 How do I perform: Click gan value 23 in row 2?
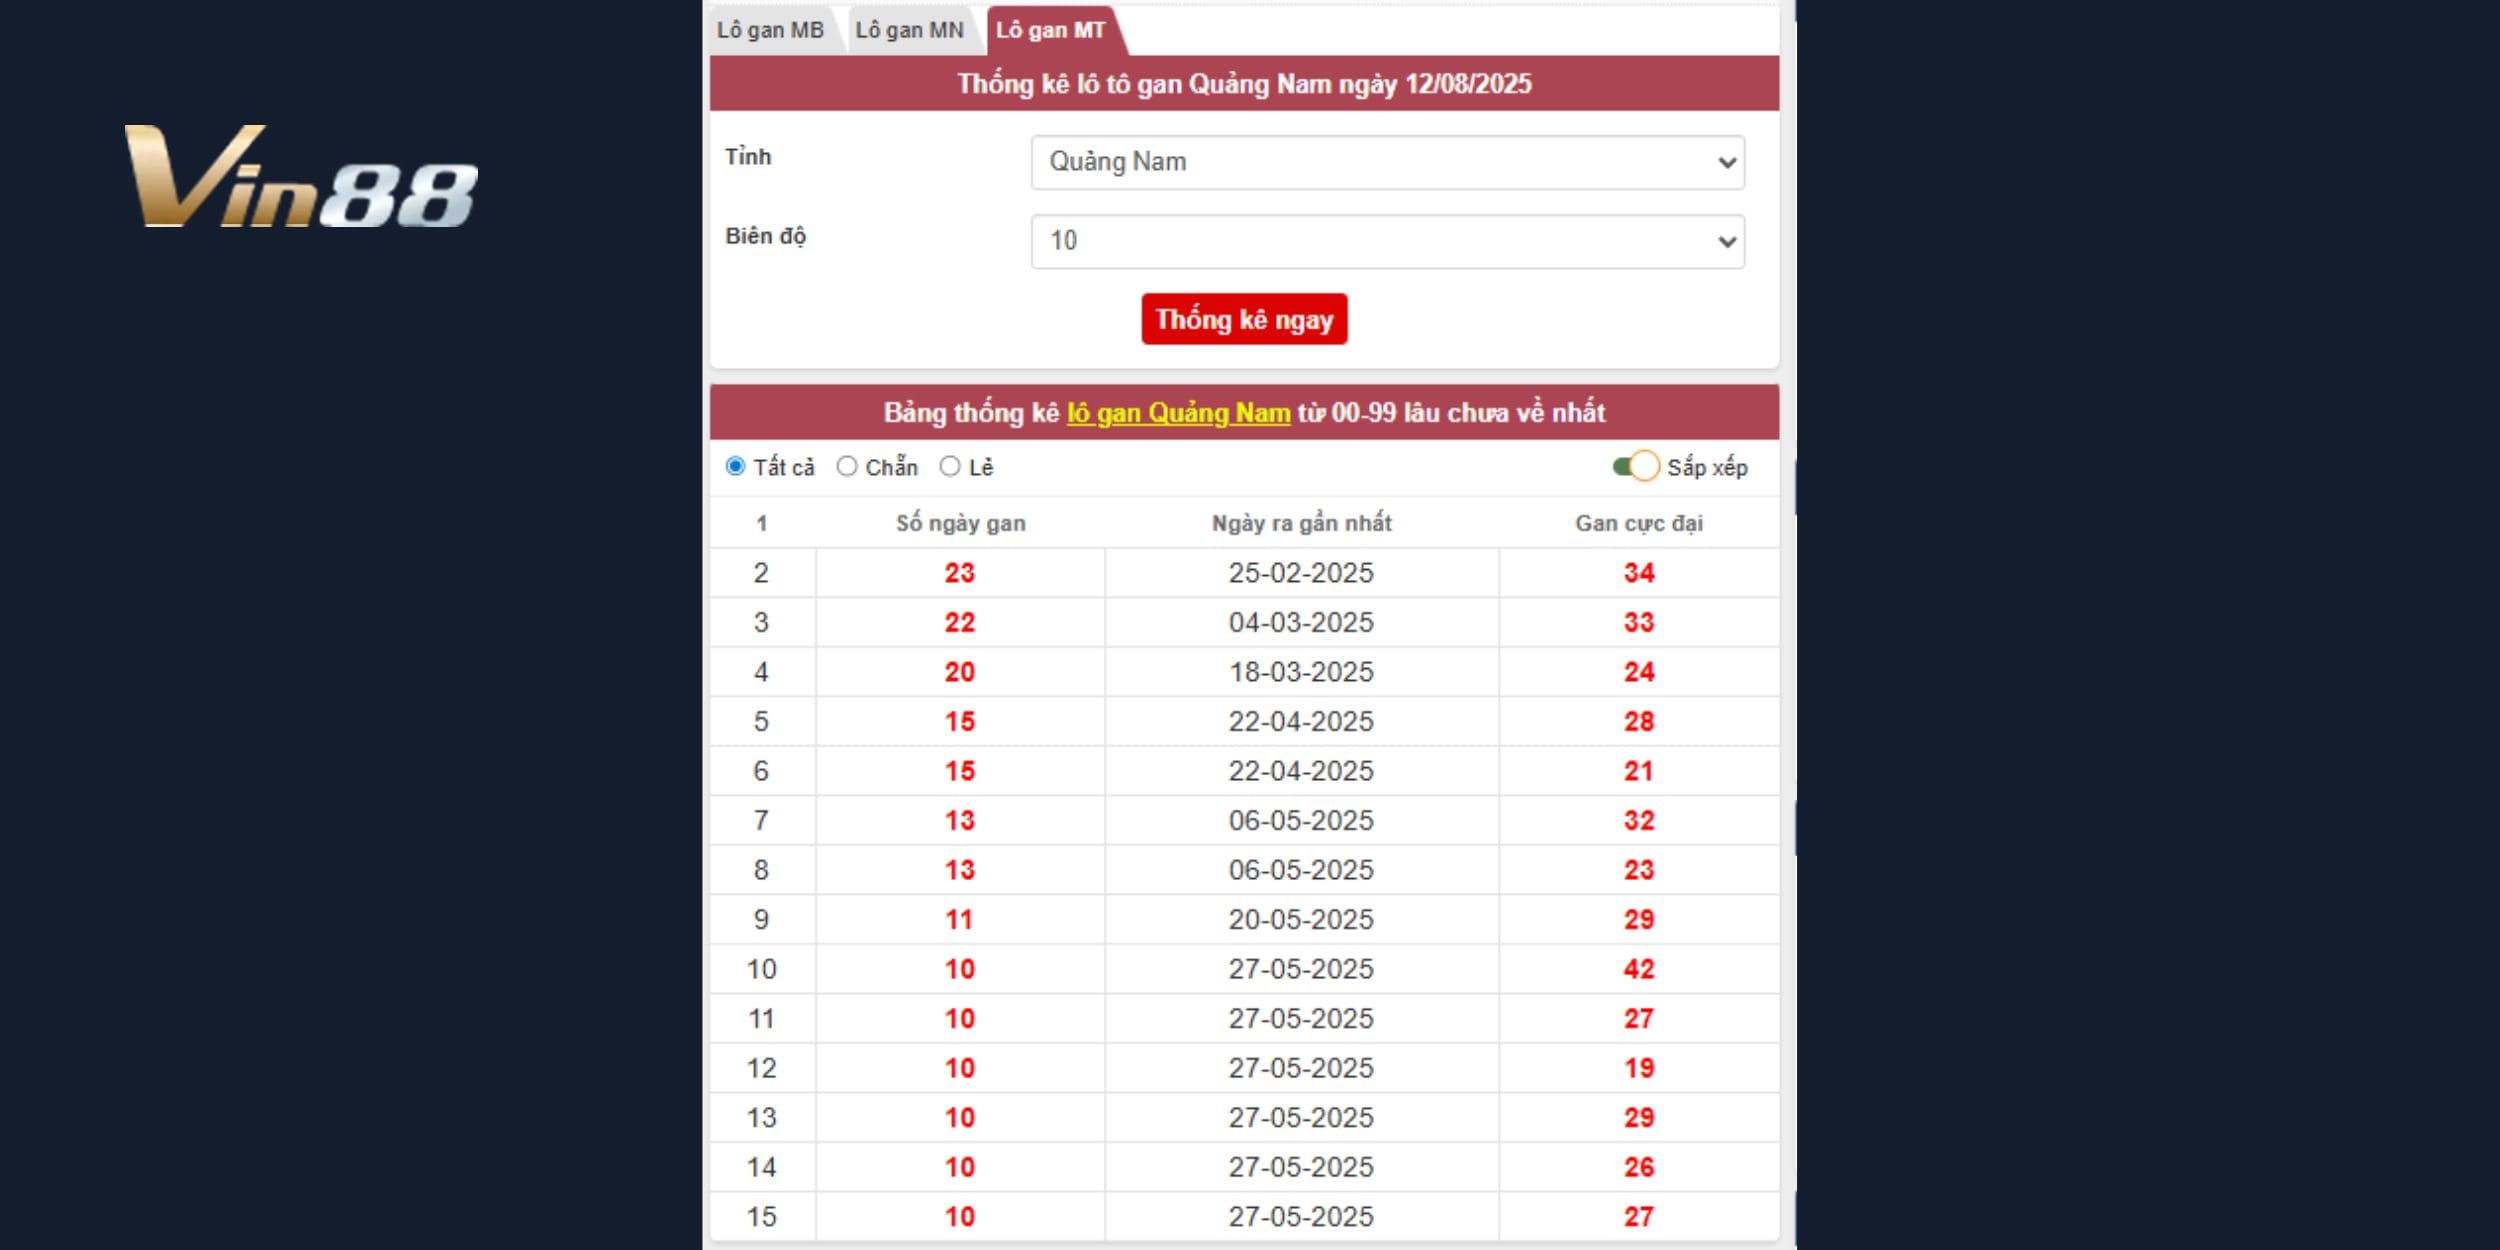[x=960, y=573]
